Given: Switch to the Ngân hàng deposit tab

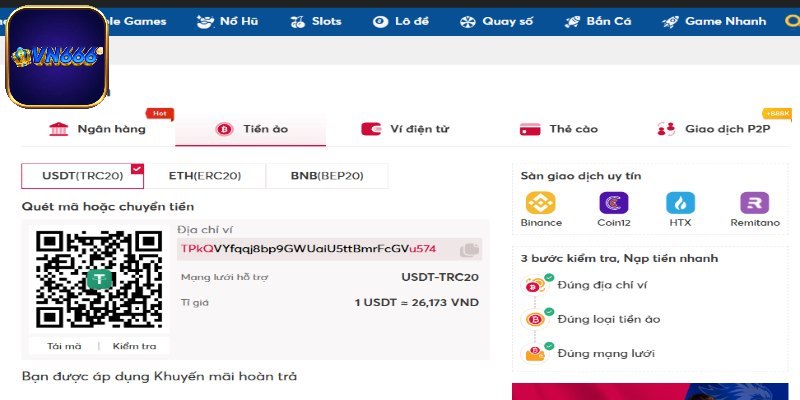Looking at the screenshot, I should coord(97,129).
